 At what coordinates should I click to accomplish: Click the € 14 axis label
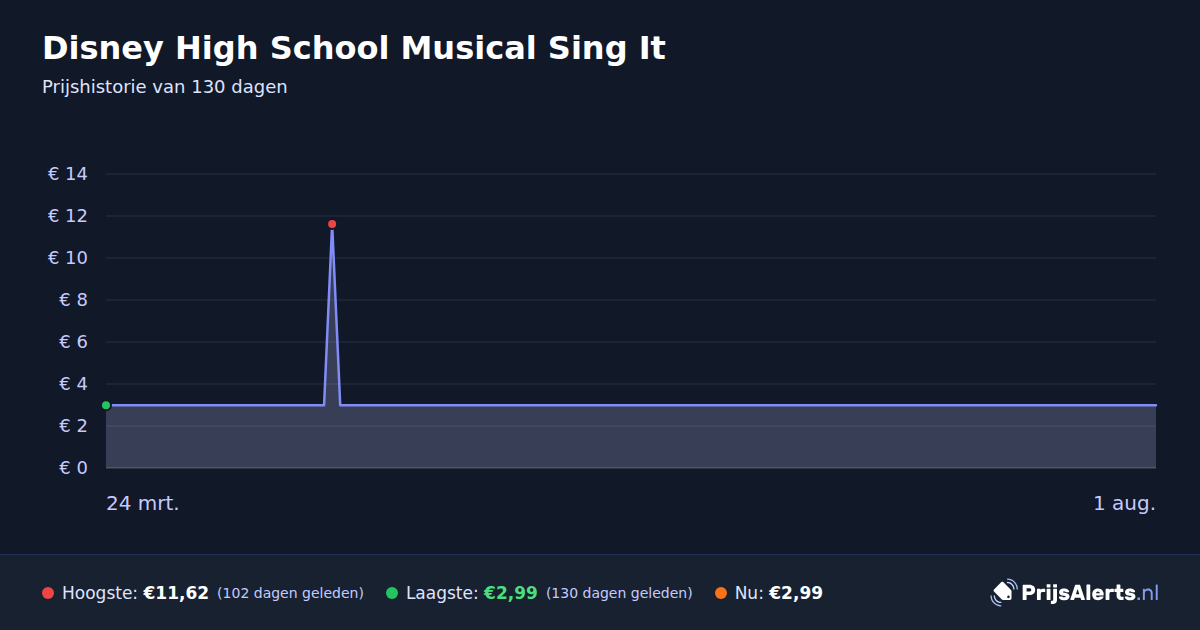click(68, 174)
